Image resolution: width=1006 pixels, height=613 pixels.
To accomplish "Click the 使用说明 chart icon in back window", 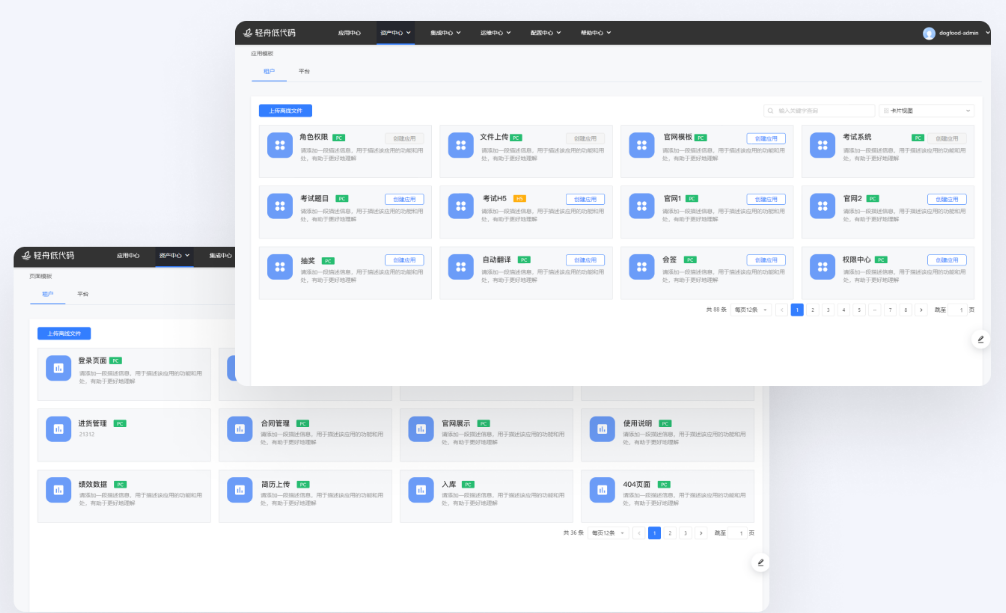I will tap(602, 429).
